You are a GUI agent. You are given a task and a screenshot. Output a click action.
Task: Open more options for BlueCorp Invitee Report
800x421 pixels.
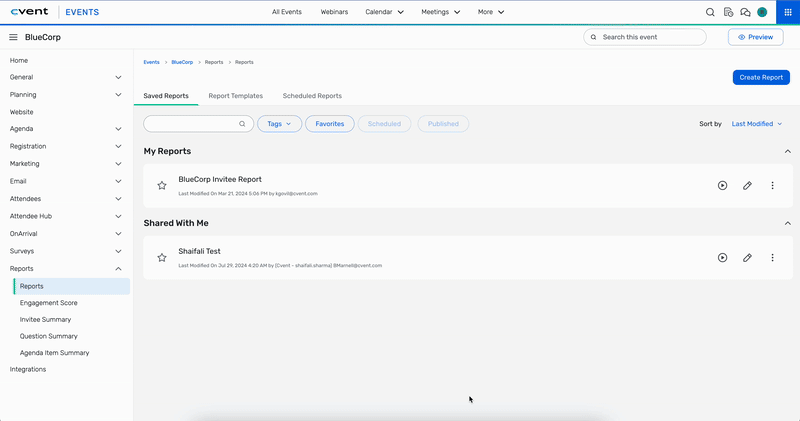point(772,186)
